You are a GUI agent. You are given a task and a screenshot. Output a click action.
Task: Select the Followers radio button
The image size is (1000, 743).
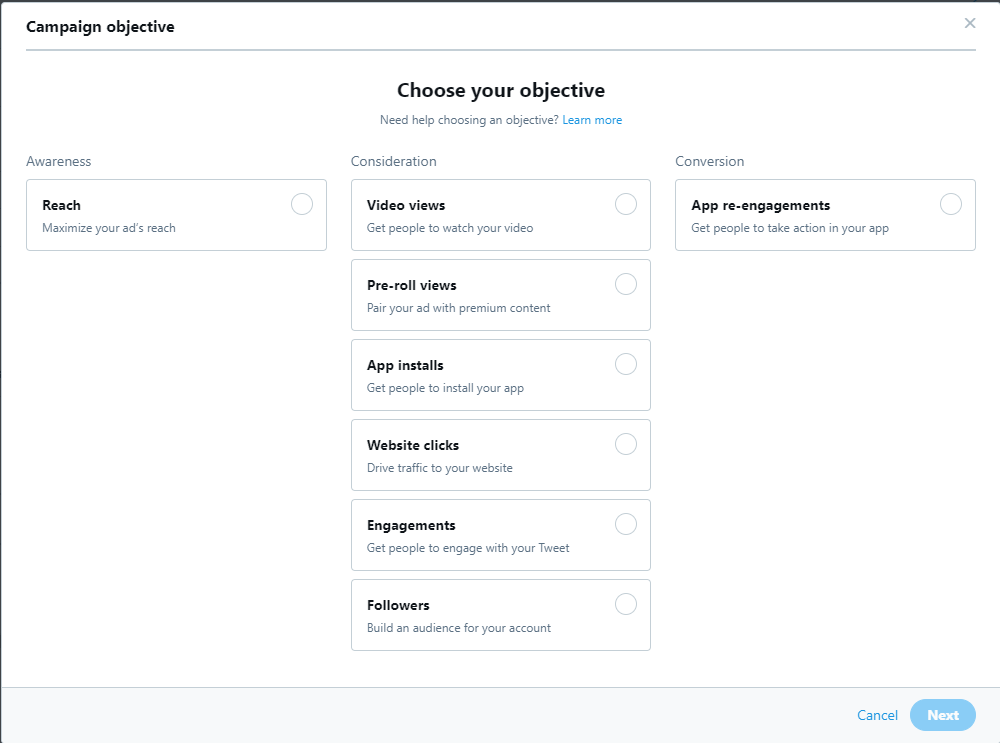coord(626,604)
